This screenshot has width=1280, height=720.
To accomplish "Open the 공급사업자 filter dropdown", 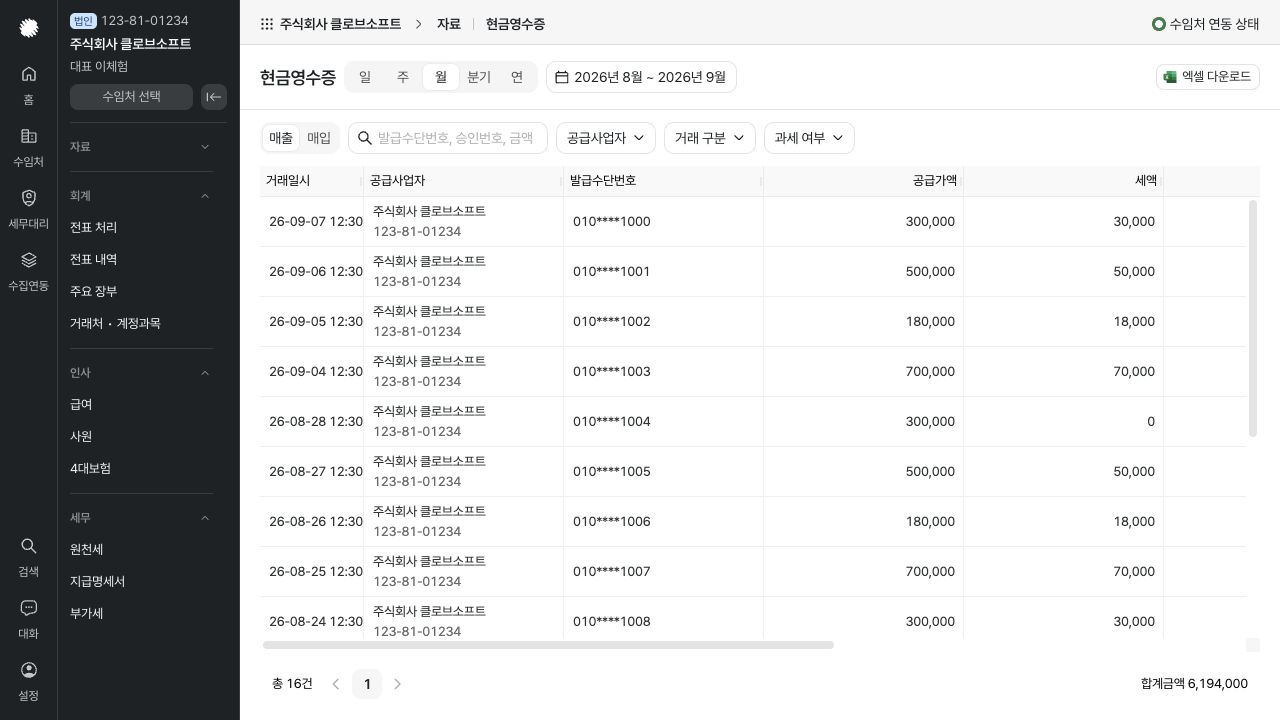I will coord(606,138).
